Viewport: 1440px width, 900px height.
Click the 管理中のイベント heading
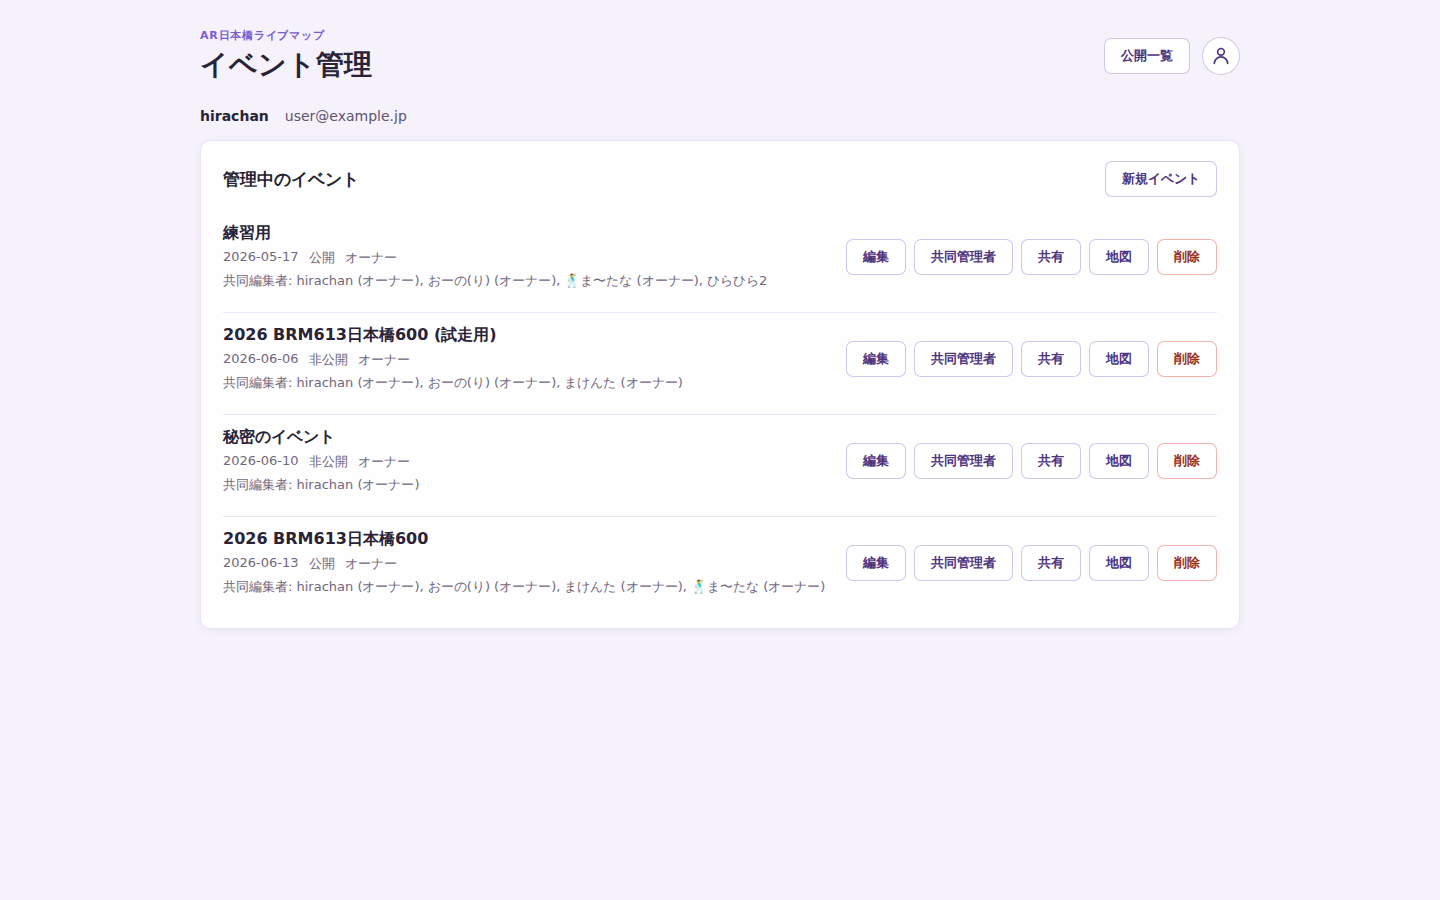click(290, 180)
